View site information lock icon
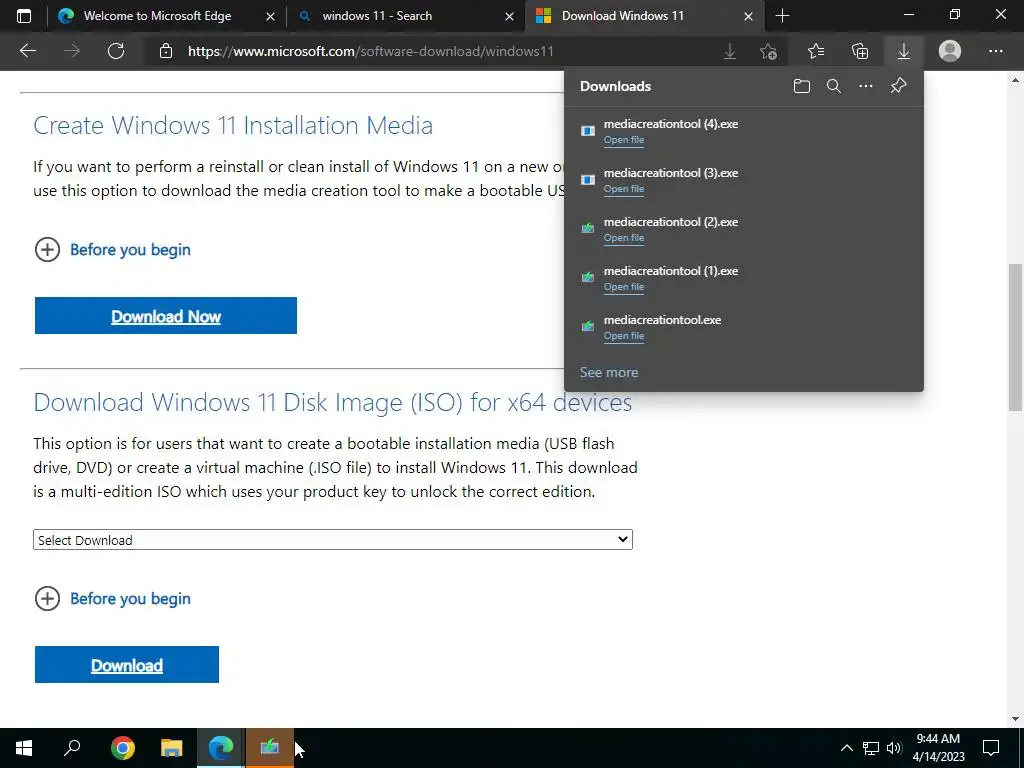 coord(166,51)
